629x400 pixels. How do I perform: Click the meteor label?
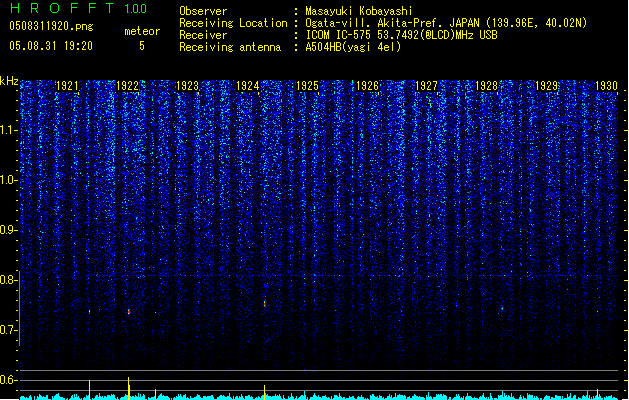point(142,31)
